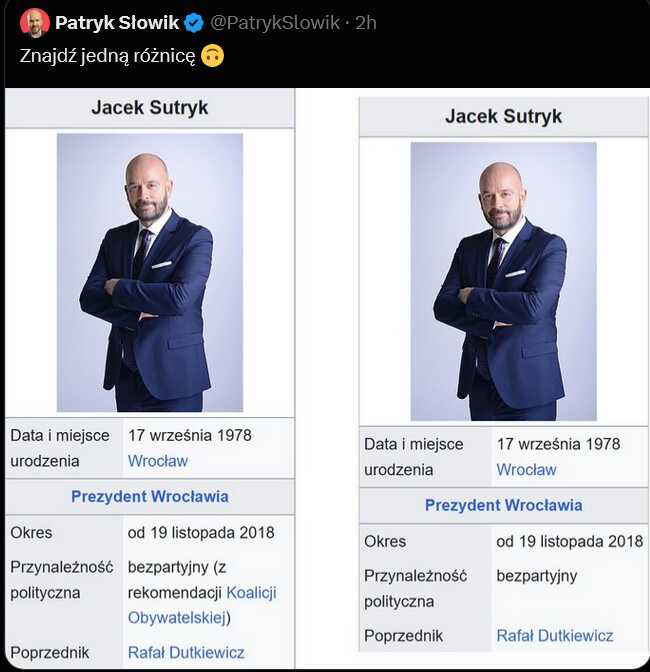This screenshot has height=672, width=650.
Task: Follow the right Wrocław birthplace link
Action: (x=527, y=470)
